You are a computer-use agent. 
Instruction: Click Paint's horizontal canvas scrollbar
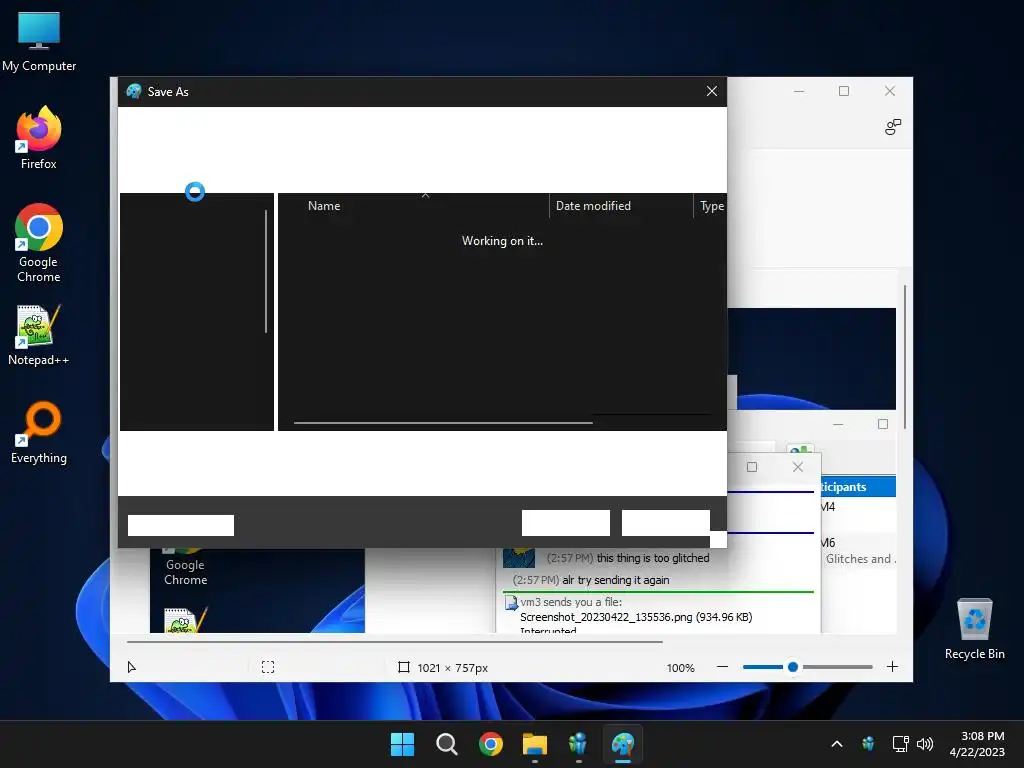pos(394,641)
